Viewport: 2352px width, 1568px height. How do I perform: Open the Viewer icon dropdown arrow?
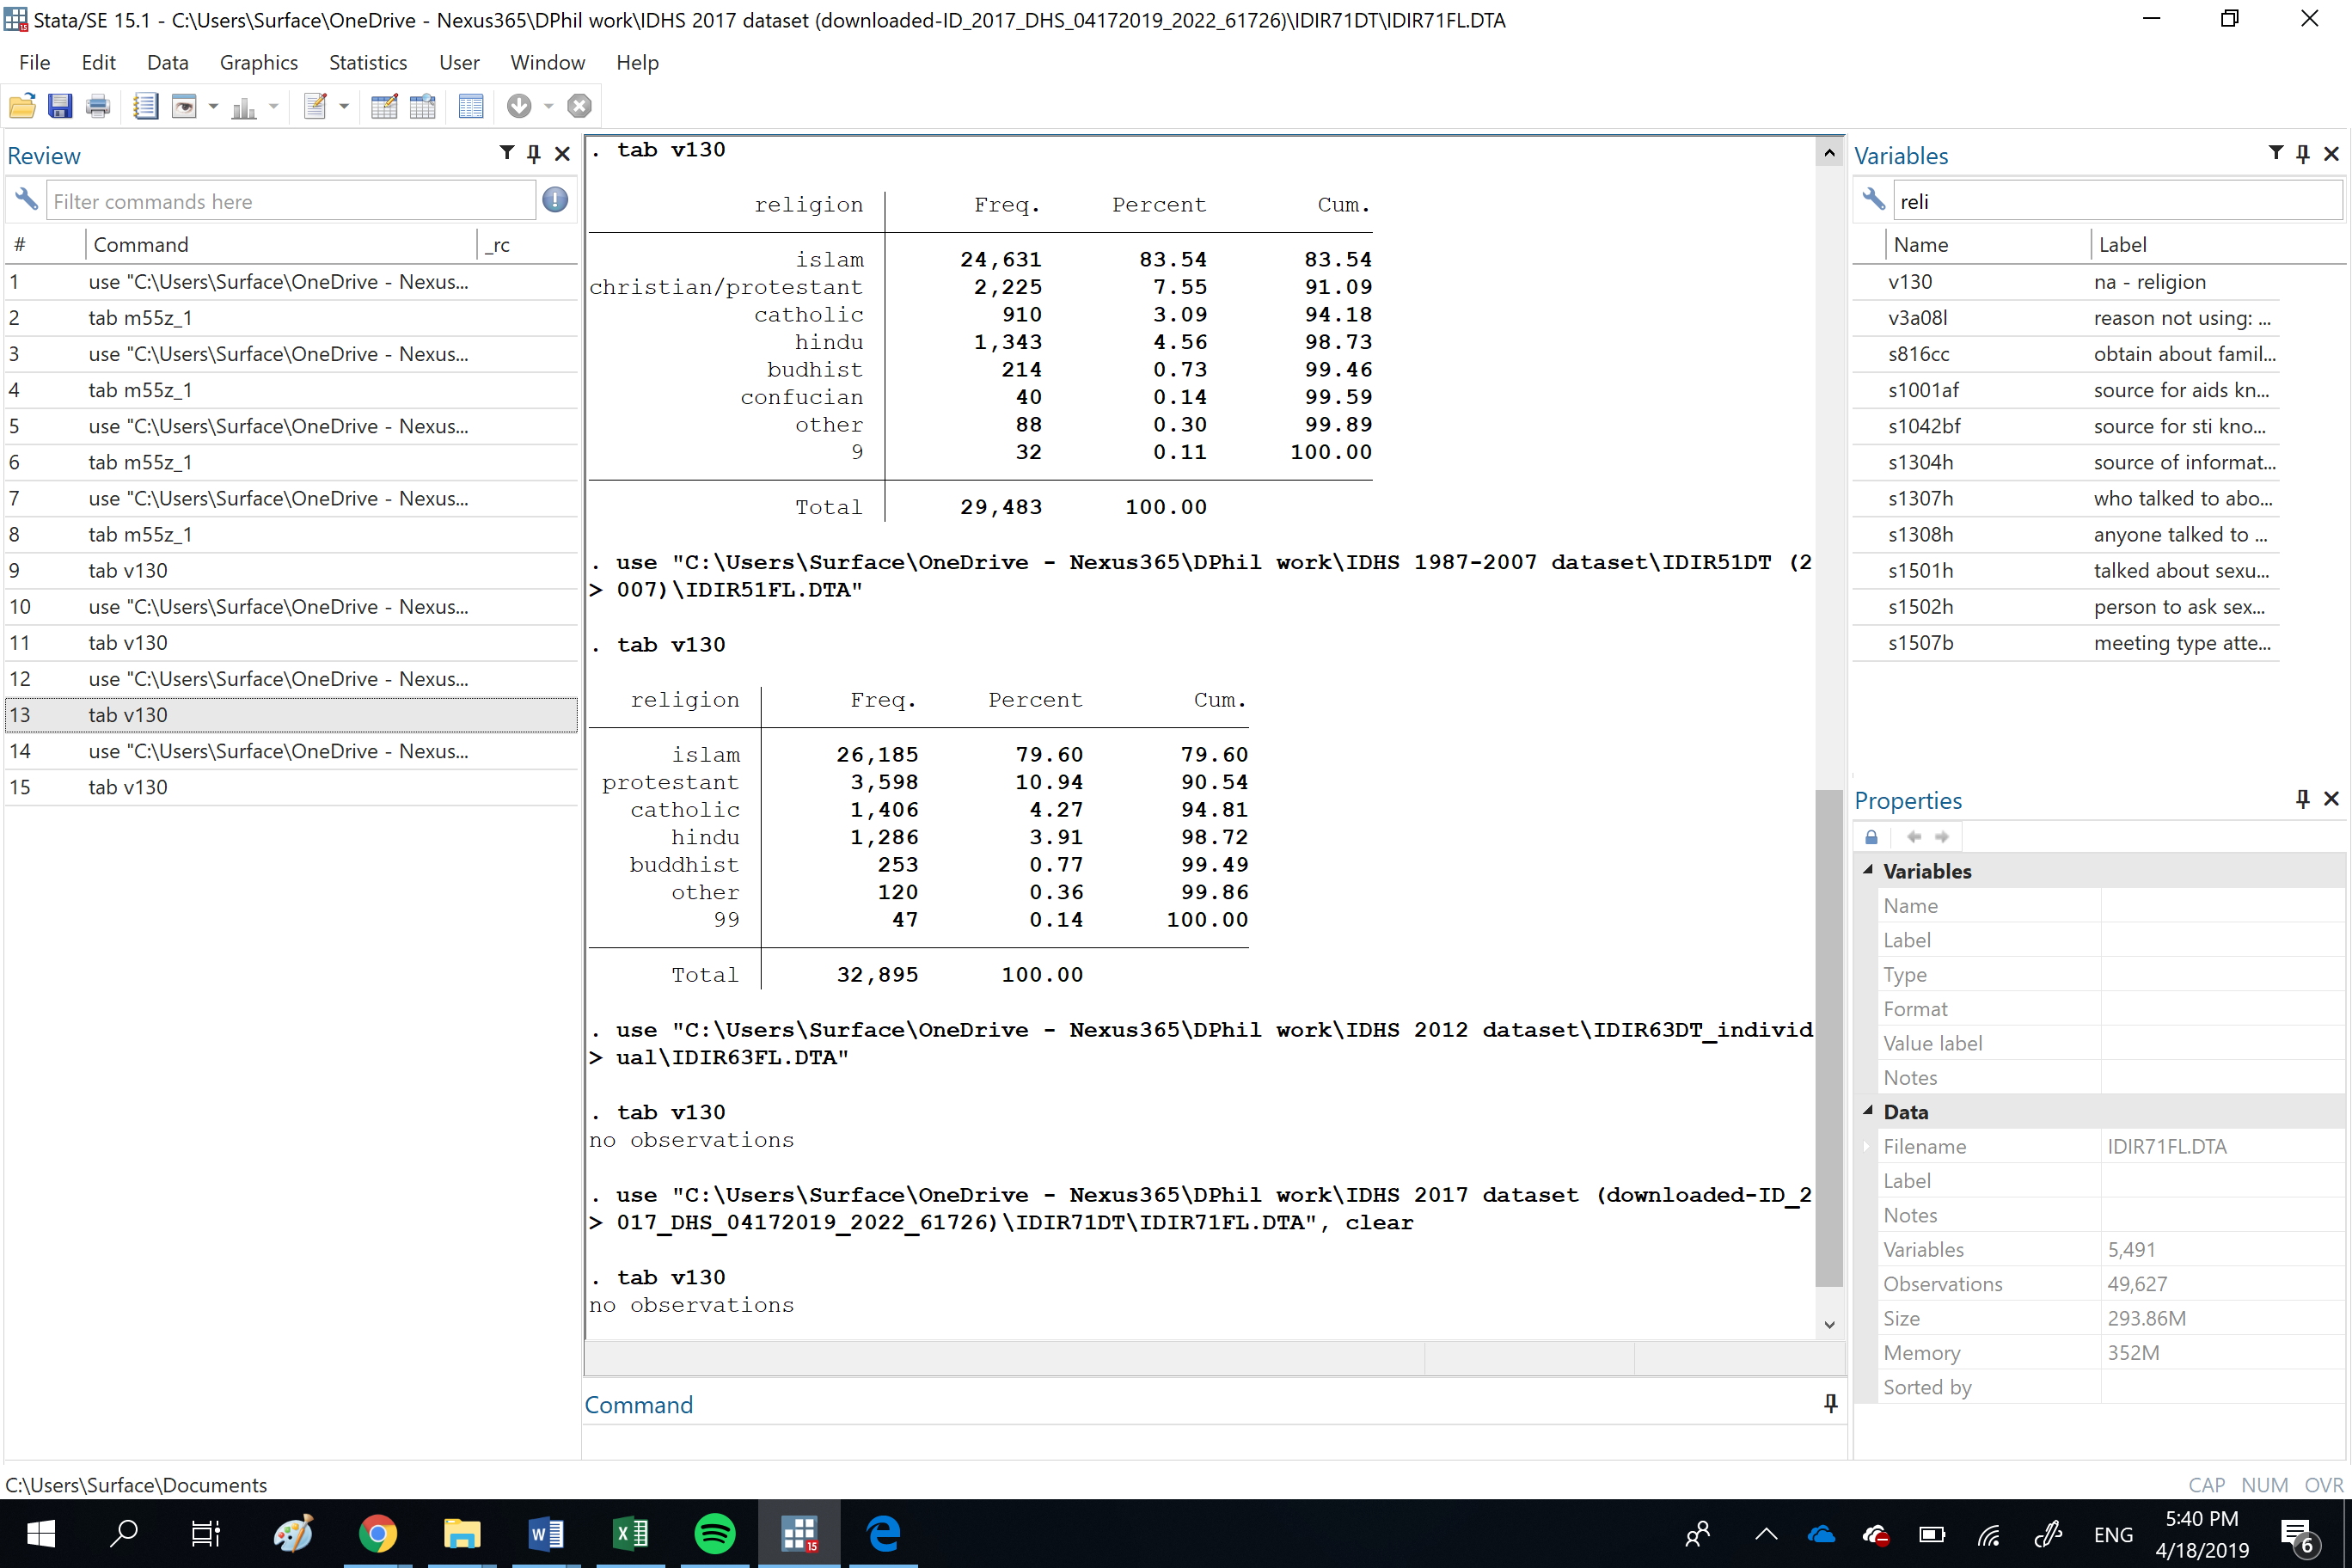click(213, 106)
